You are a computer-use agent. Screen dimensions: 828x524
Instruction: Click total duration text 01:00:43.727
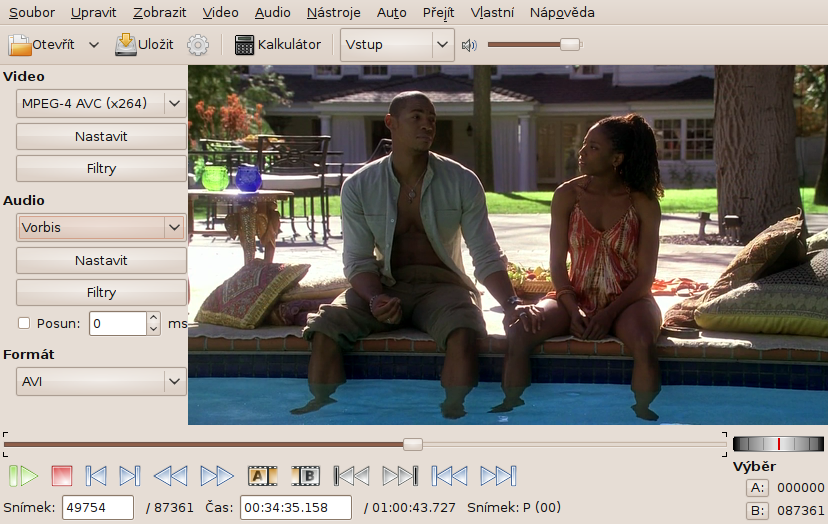(x=413, y=508)
